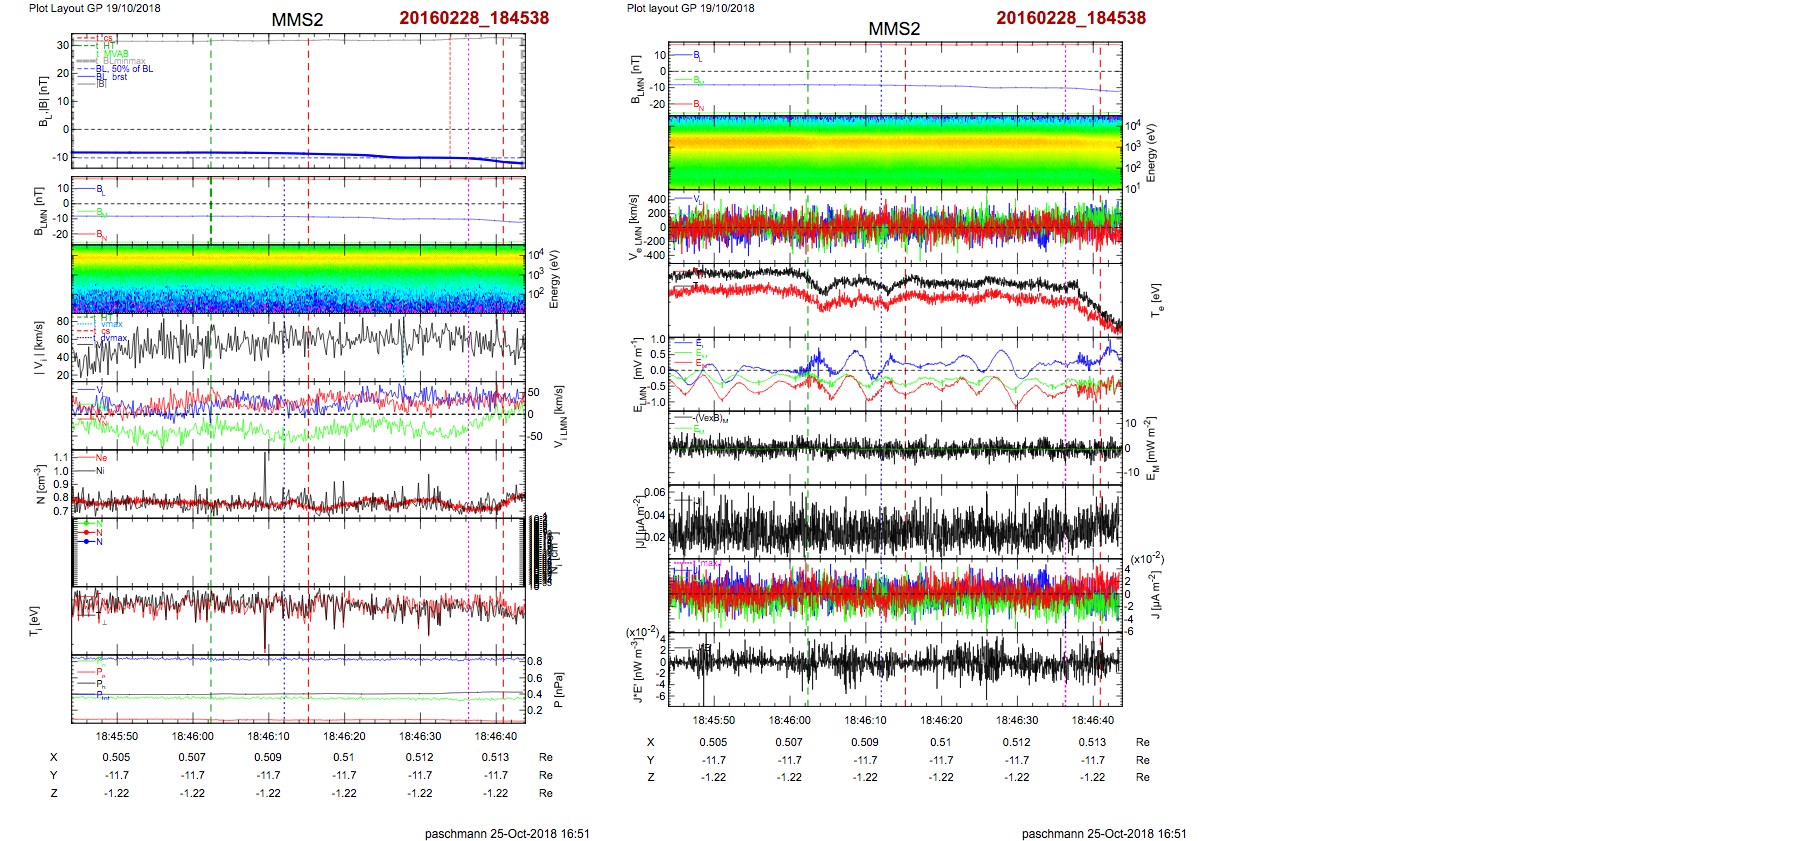
Task: Click the MMS2 title above the left plot
Action: [297, 20]
